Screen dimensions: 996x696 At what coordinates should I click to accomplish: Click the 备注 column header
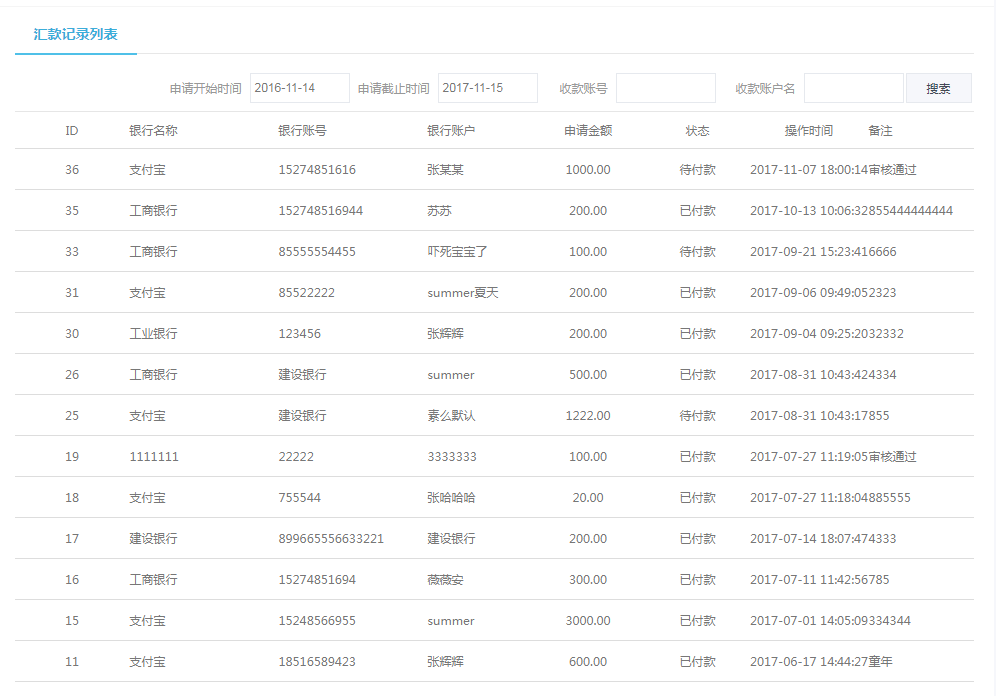880,131
